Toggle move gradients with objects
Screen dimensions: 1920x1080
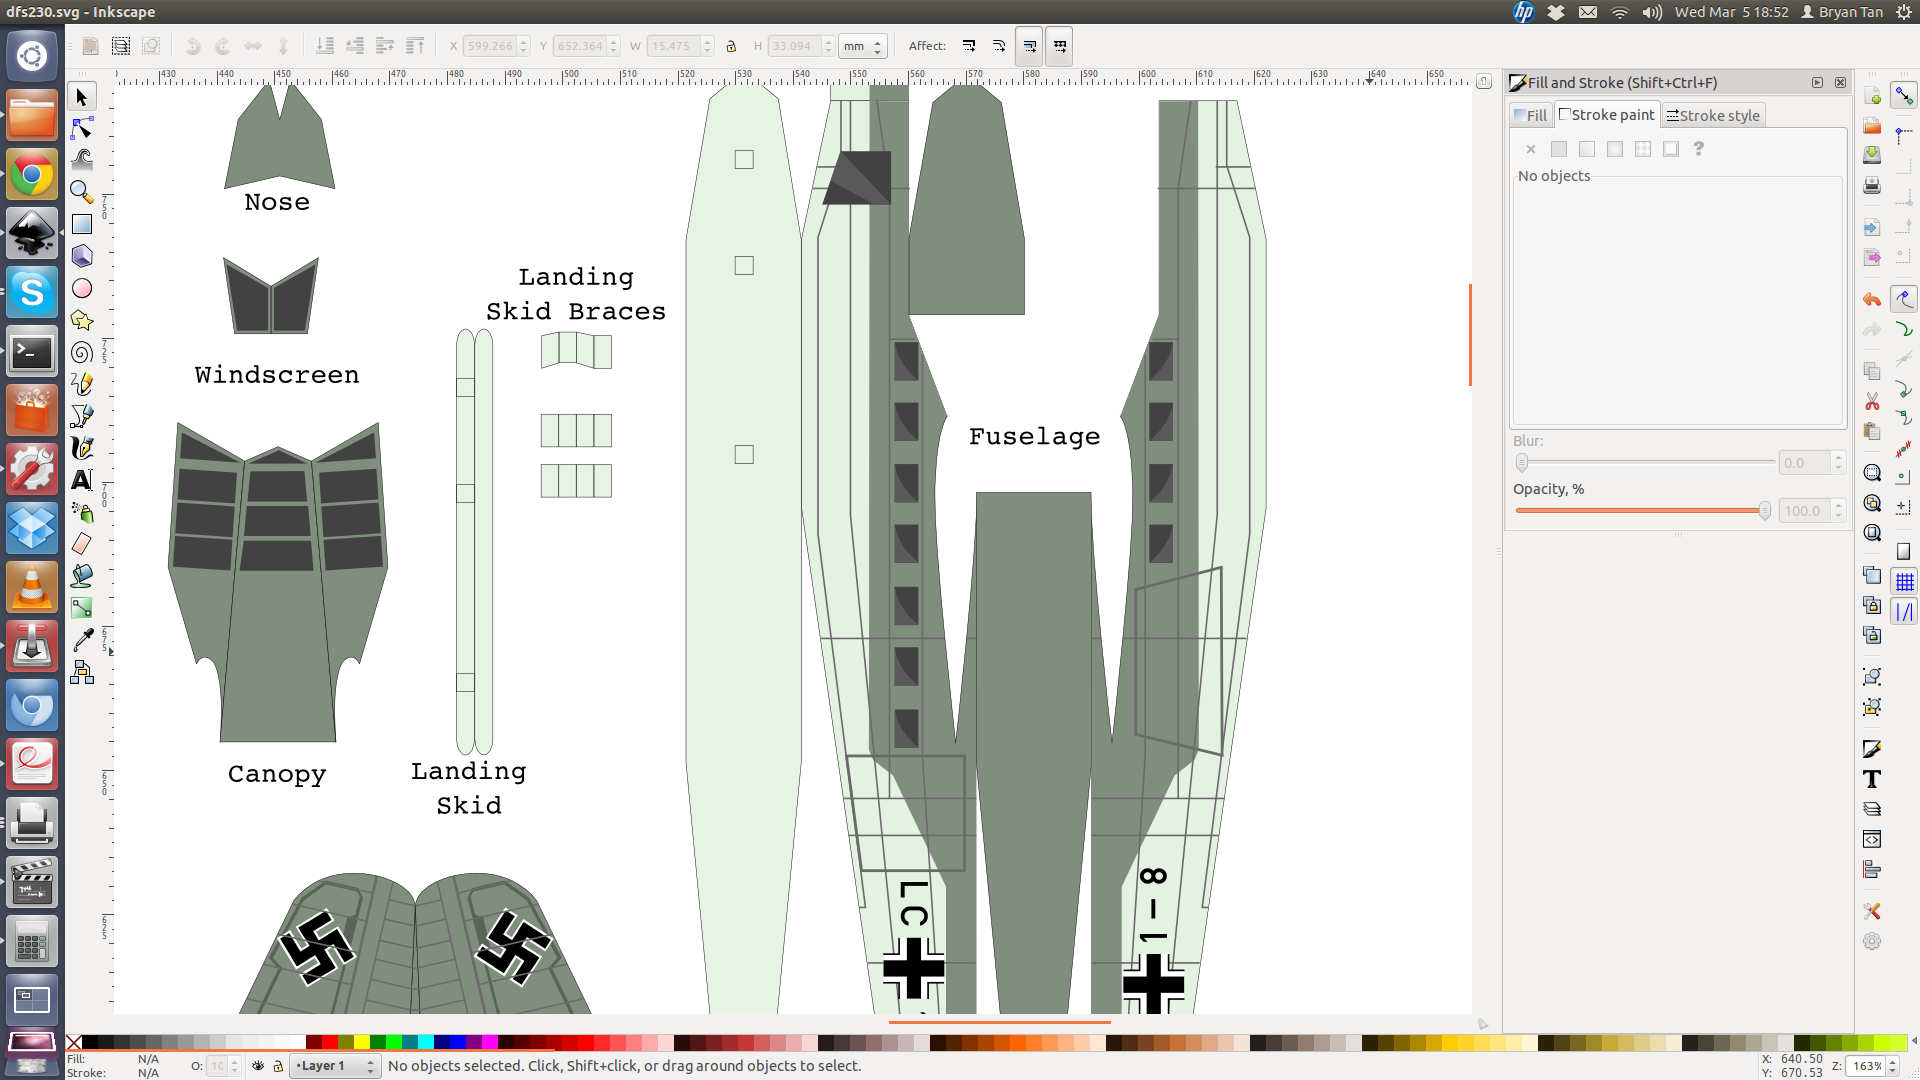pos(1029,46)
